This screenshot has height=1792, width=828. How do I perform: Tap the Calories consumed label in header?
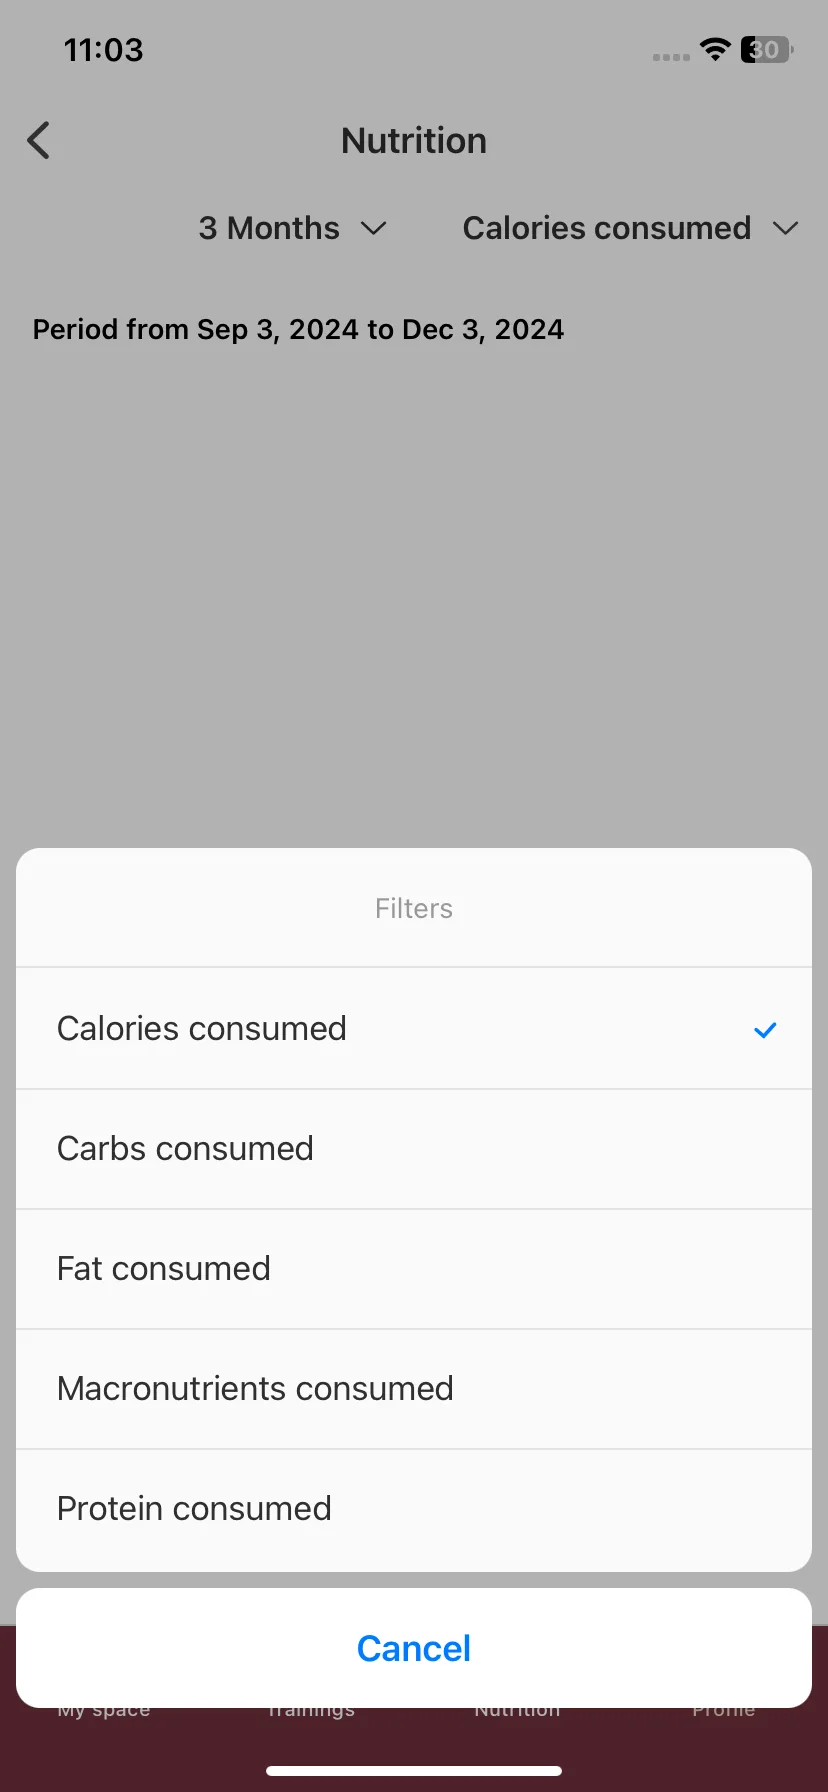coord(607,228)
